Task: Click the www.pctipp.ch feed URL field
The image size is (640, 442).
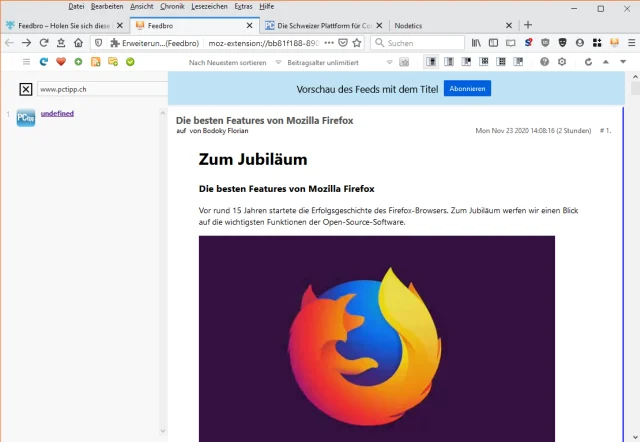Action: click(102, 89)
